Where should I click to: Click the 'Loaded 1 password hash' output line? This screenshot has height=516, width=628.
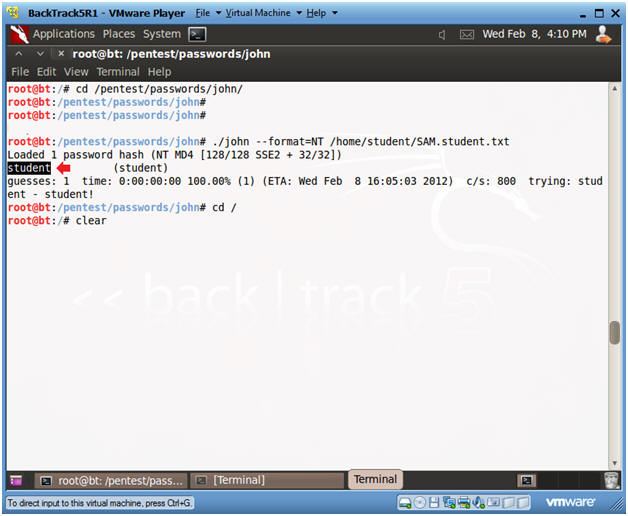click(174, 155)
